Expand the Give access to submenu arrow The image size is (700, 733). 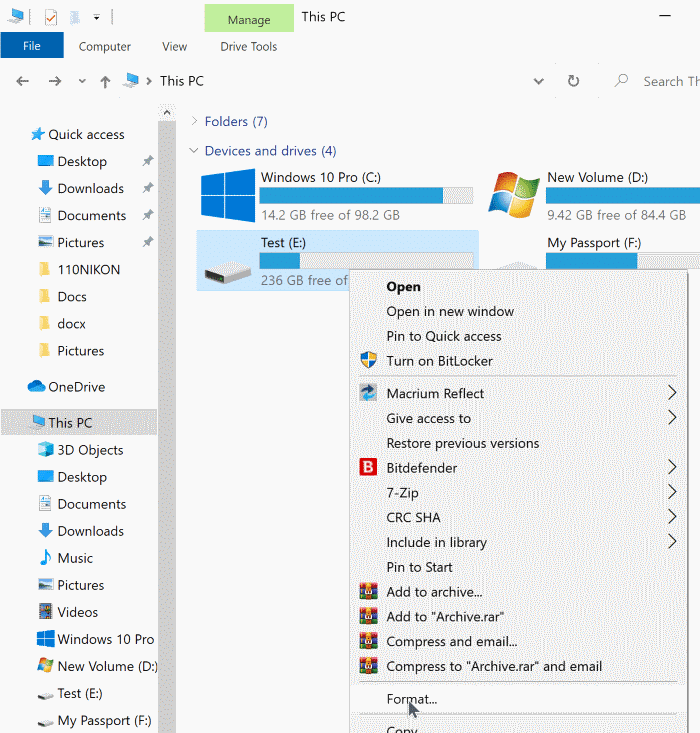click(x=672, y=418)
